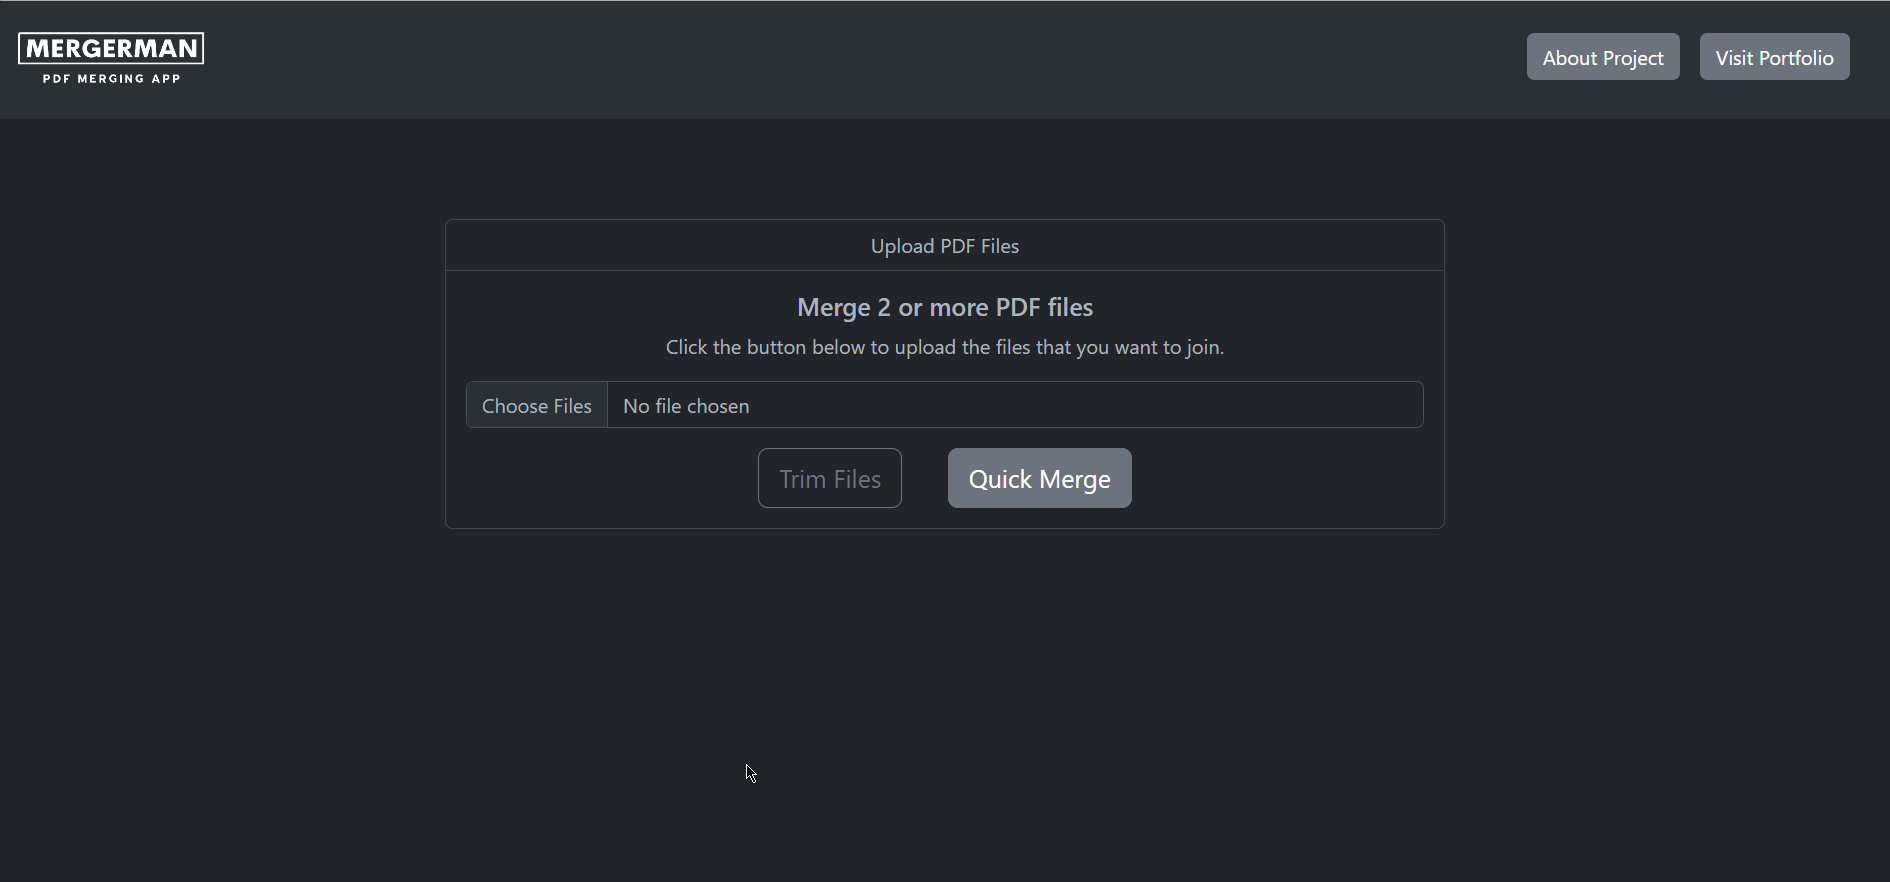Click the 'Upload PDF Files' card header
Image resolution: width=1890 pixels, height=882 pixels.
click(x=944, y=246)
